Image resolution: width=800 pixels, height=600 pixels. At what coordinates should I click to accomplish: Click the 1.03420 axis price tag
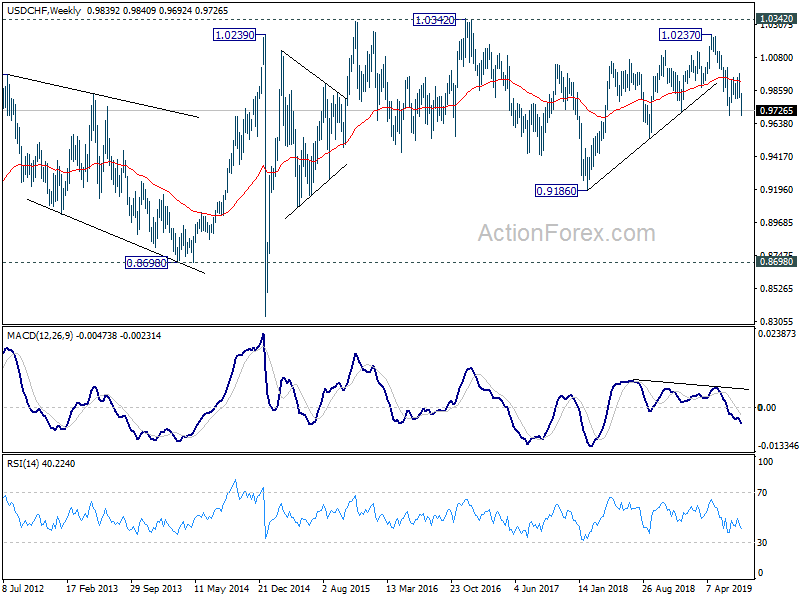pyautogui.click(x=777, y=19)
